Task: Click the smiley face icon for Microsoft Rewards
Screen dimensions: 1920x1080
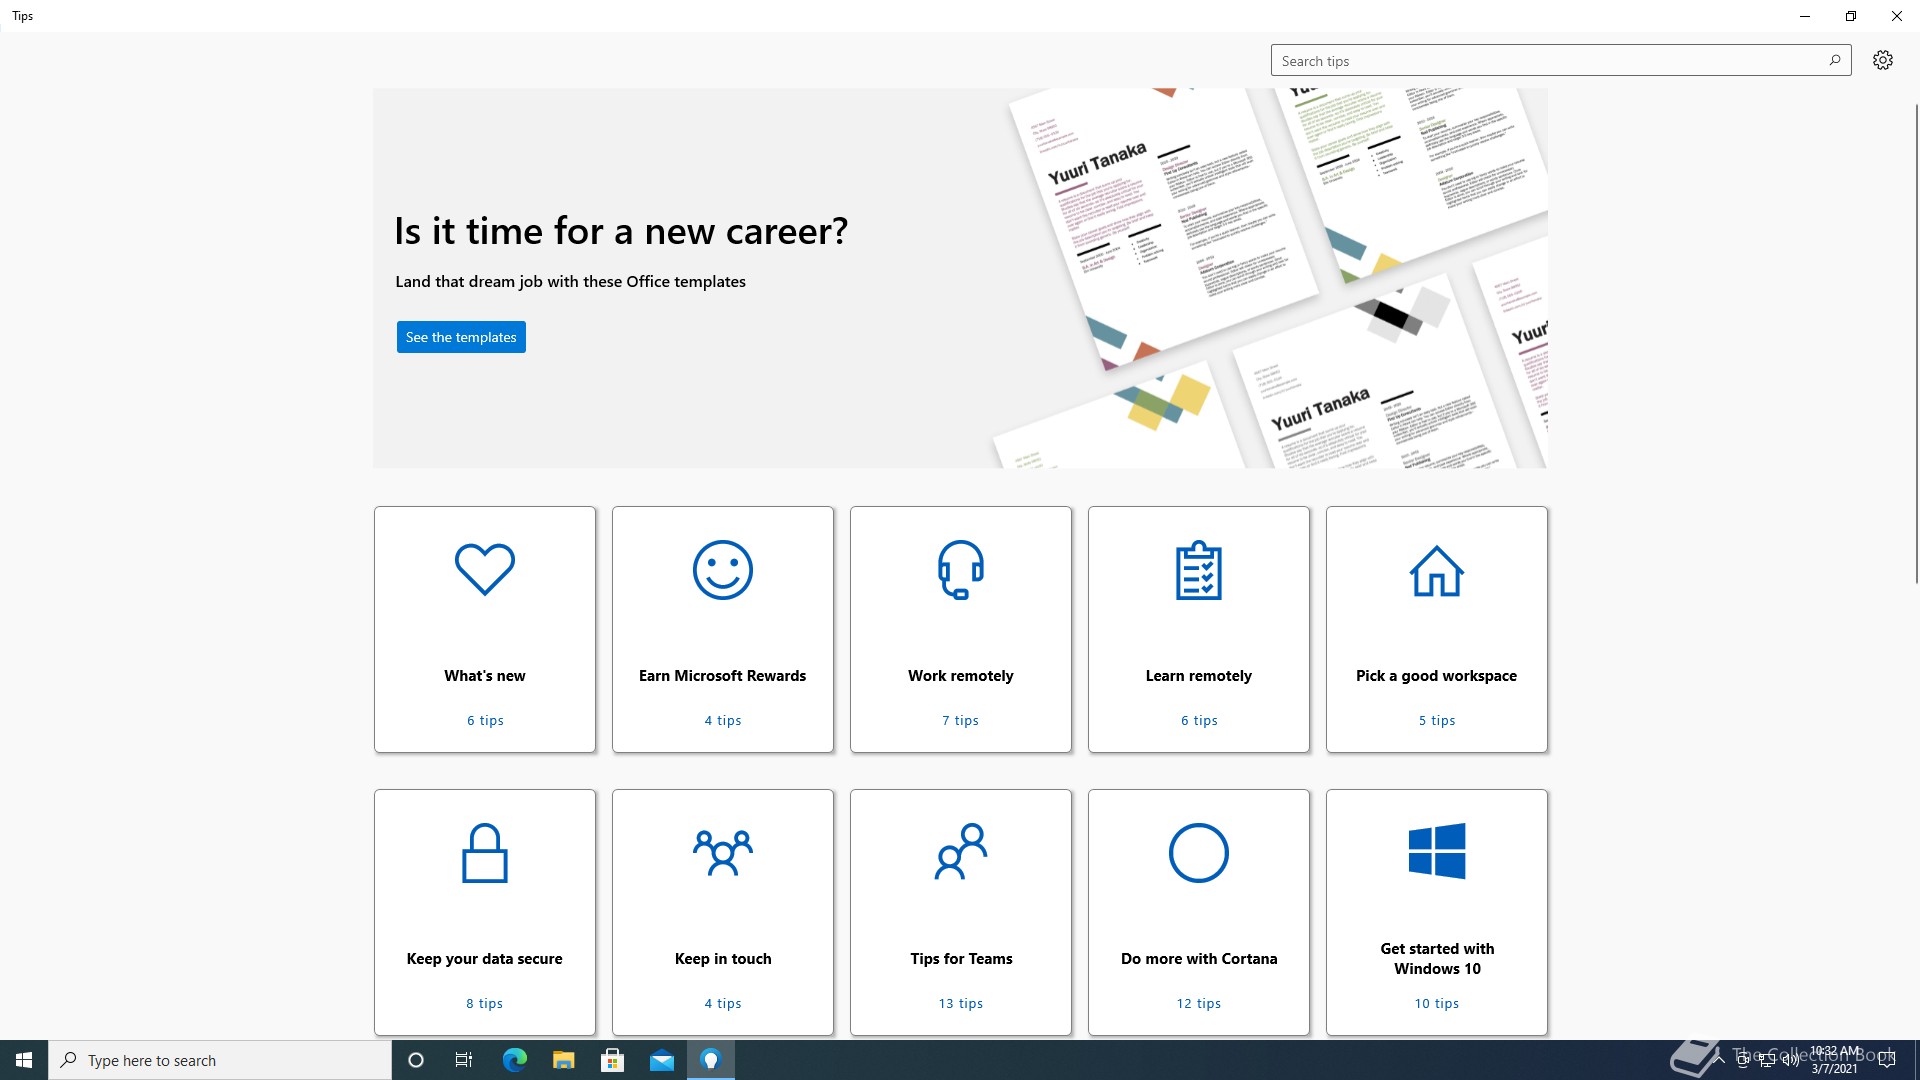Action: click(x=723, y=570)
